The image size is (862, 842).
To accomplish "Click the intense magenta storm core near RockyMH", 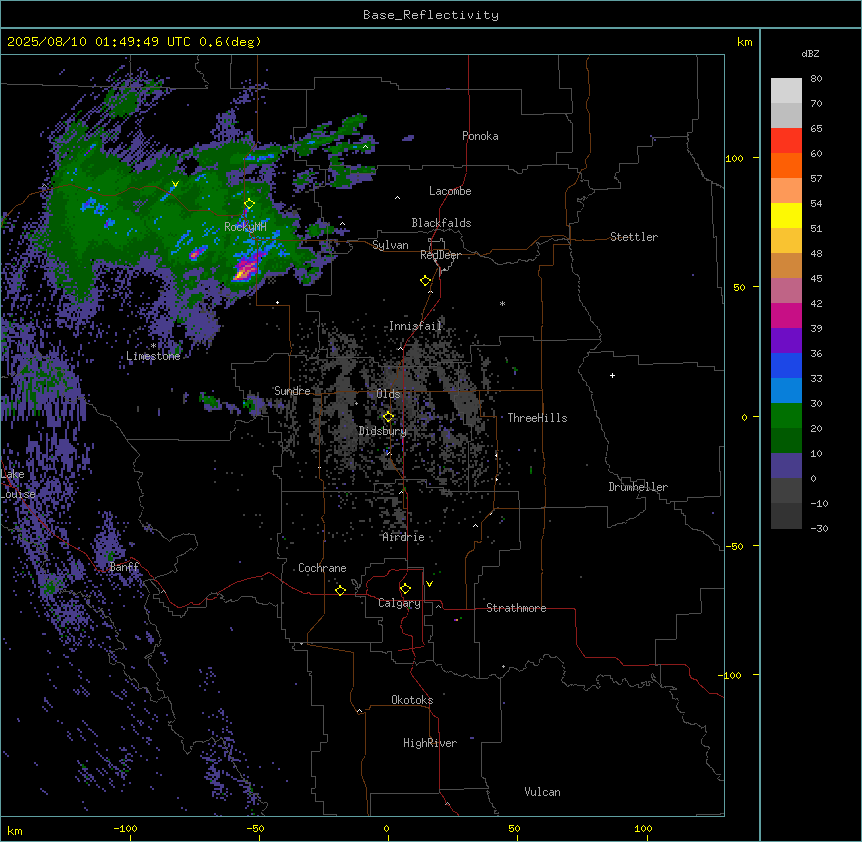I will (246, 270).
